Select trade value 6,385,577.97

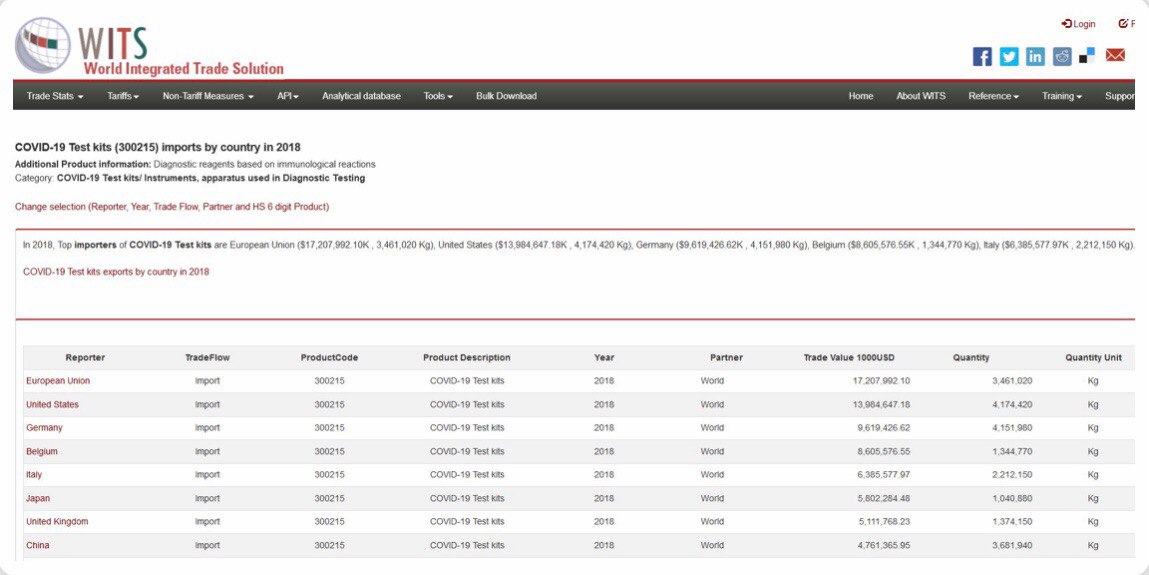click(884, 475)
